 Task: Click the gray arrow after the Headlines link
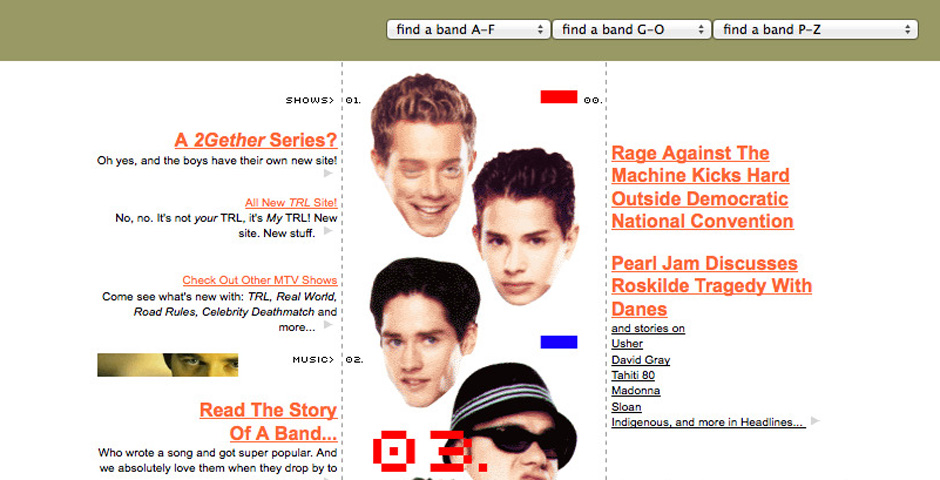815,421
